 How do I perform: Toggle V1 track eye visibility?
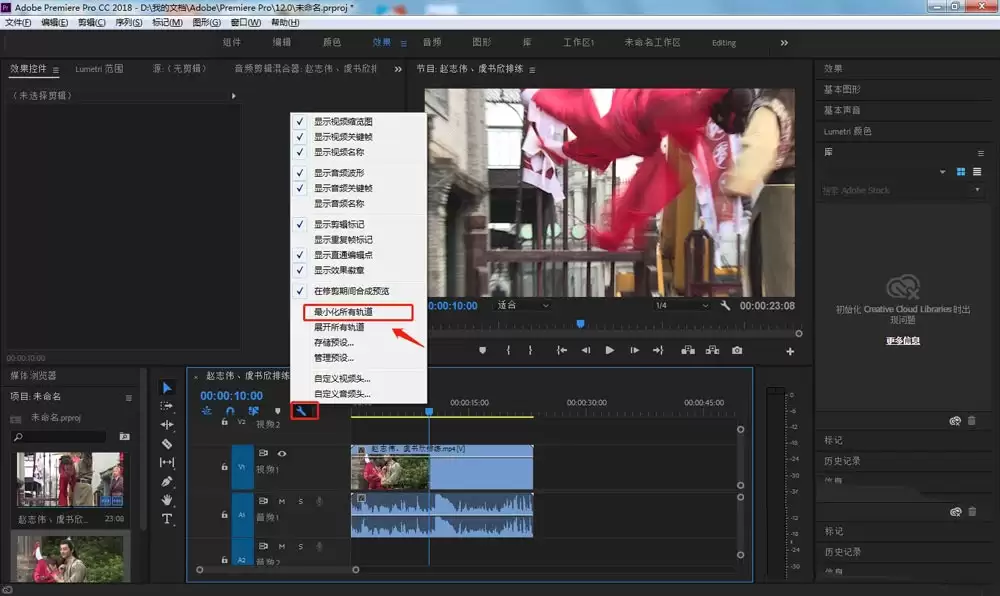click(282, 453)
